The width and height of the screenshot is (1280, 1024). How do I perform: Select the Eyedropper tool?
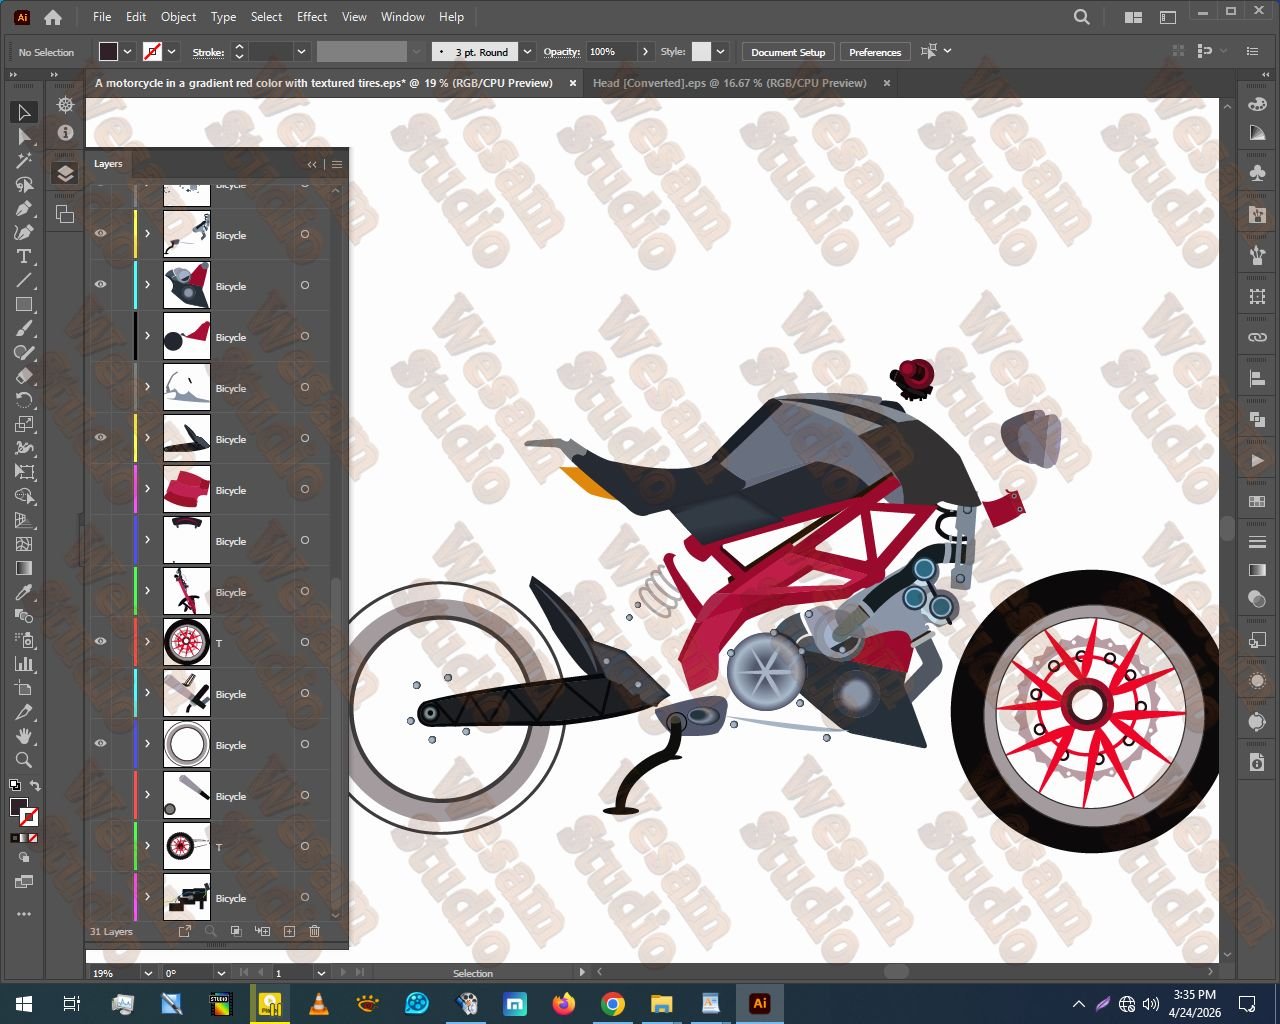click(25, 592)
